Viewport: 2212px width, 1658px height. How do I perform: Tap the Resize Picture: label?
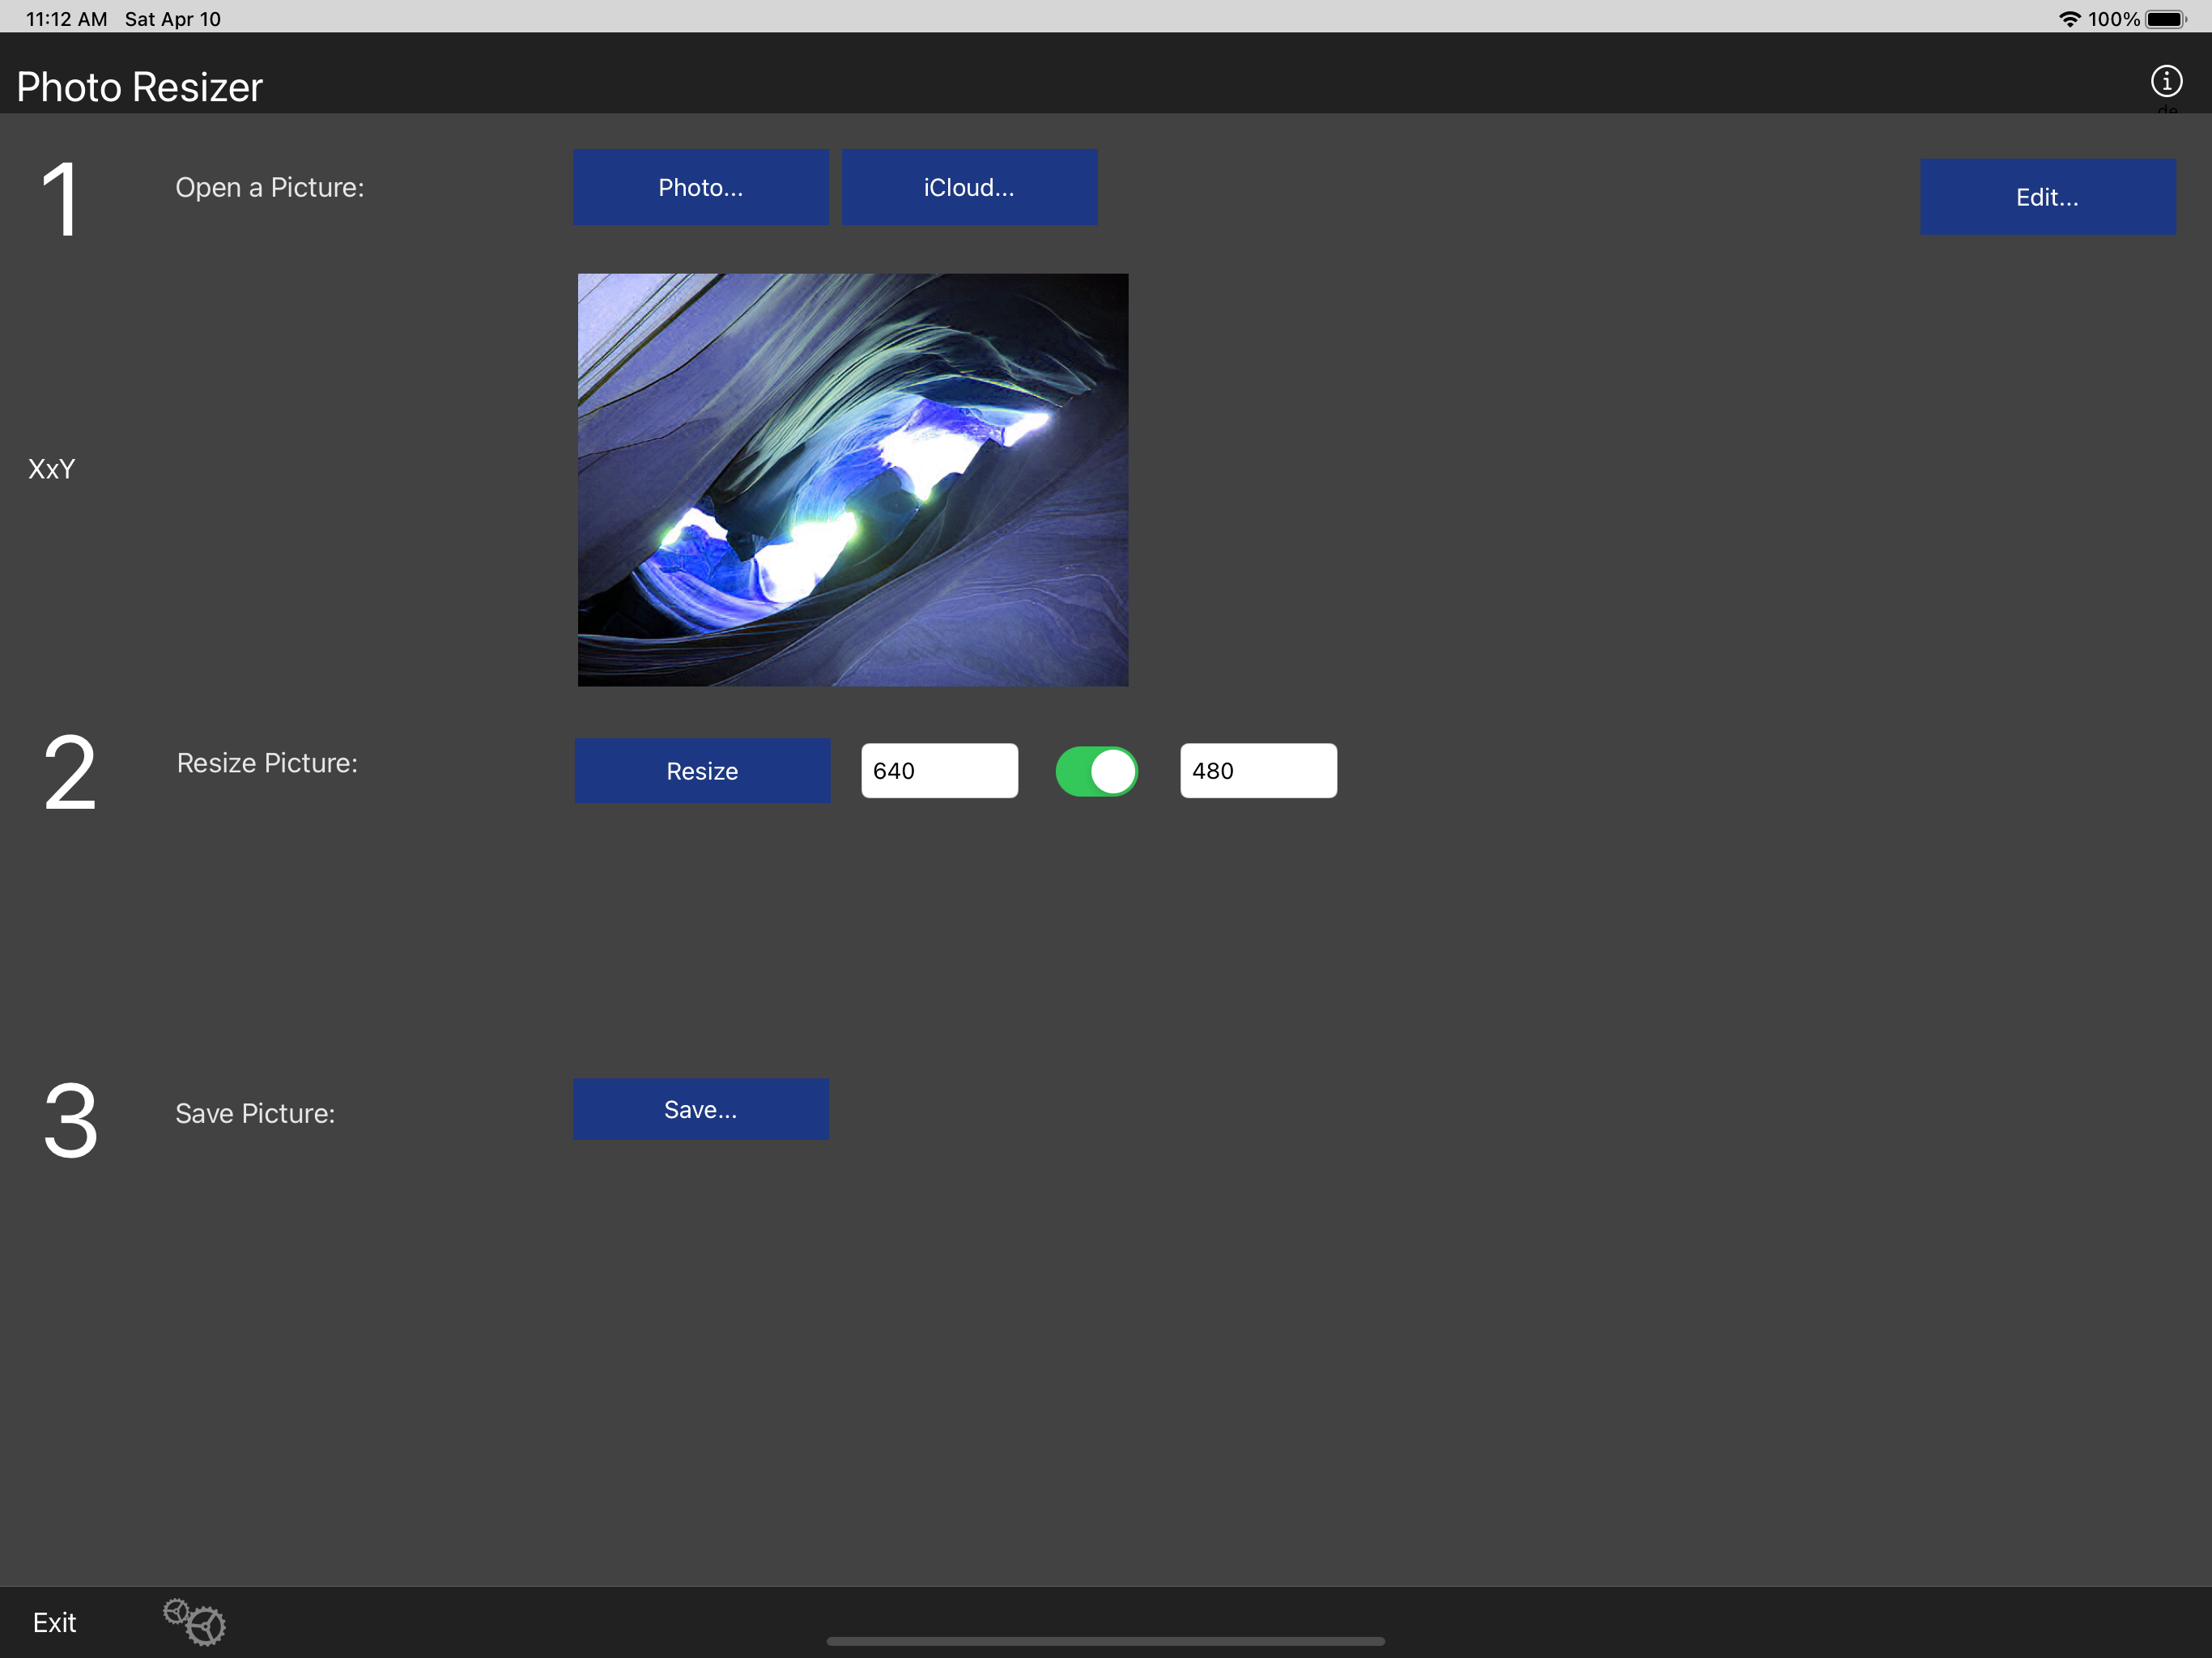pyautogui.click(x=267, y=763)
